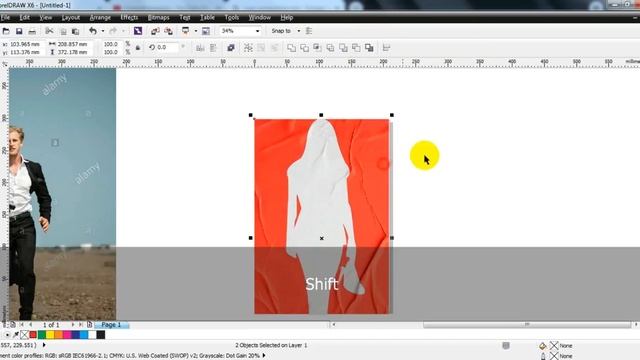Click the Export icon

(168, 31)
